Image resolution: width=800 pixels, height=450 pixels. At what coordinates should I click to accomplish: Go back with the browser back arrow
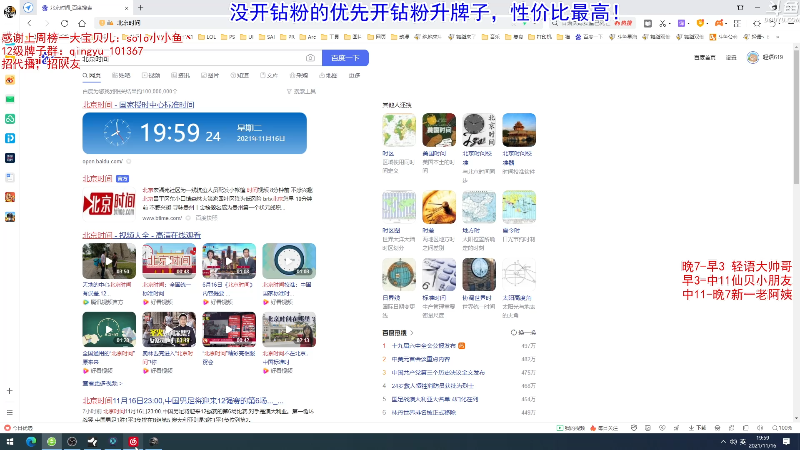[x=30, y=23]
